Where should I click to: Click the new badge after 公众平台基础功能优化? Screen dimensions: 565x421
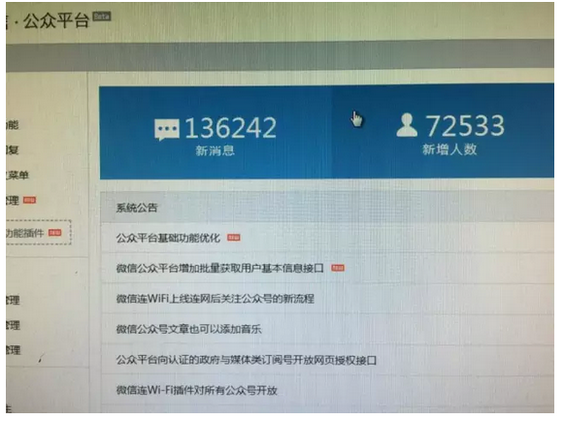(x=233, y=238)
